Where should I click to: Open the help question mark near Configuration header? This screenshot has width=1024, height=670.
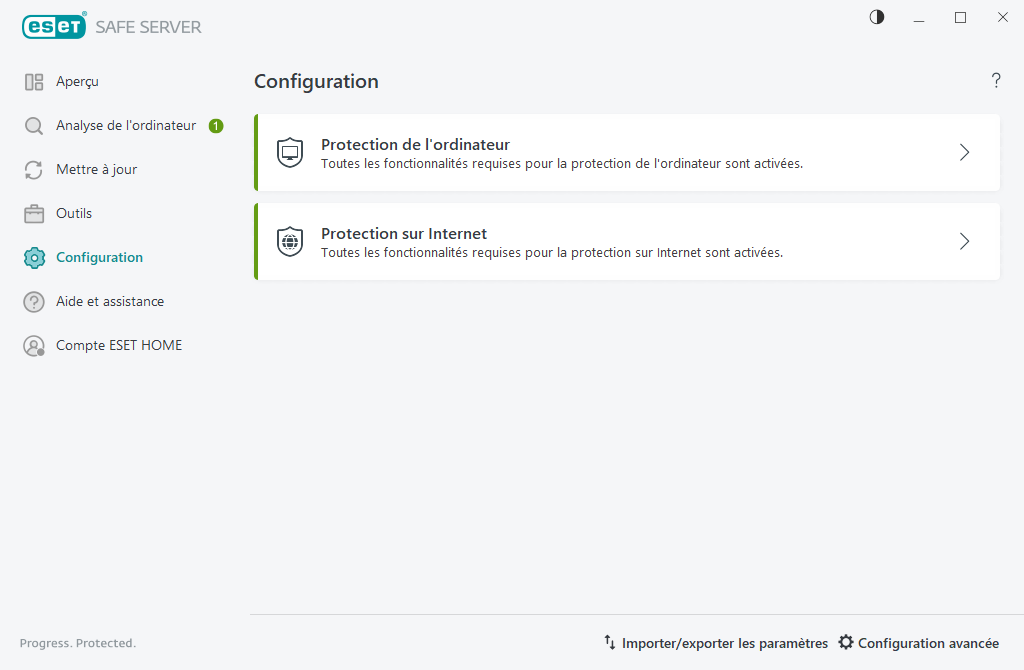pos(996,81)
